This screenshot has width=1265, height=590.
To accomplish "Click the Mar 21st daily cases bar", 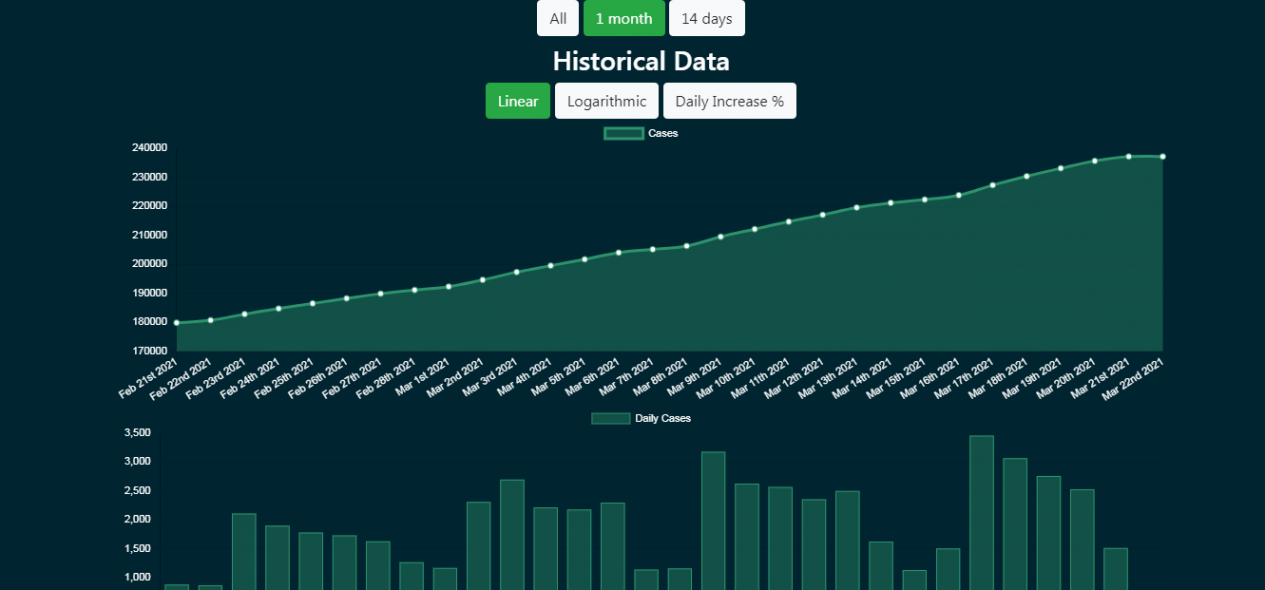I will 1115,568.
